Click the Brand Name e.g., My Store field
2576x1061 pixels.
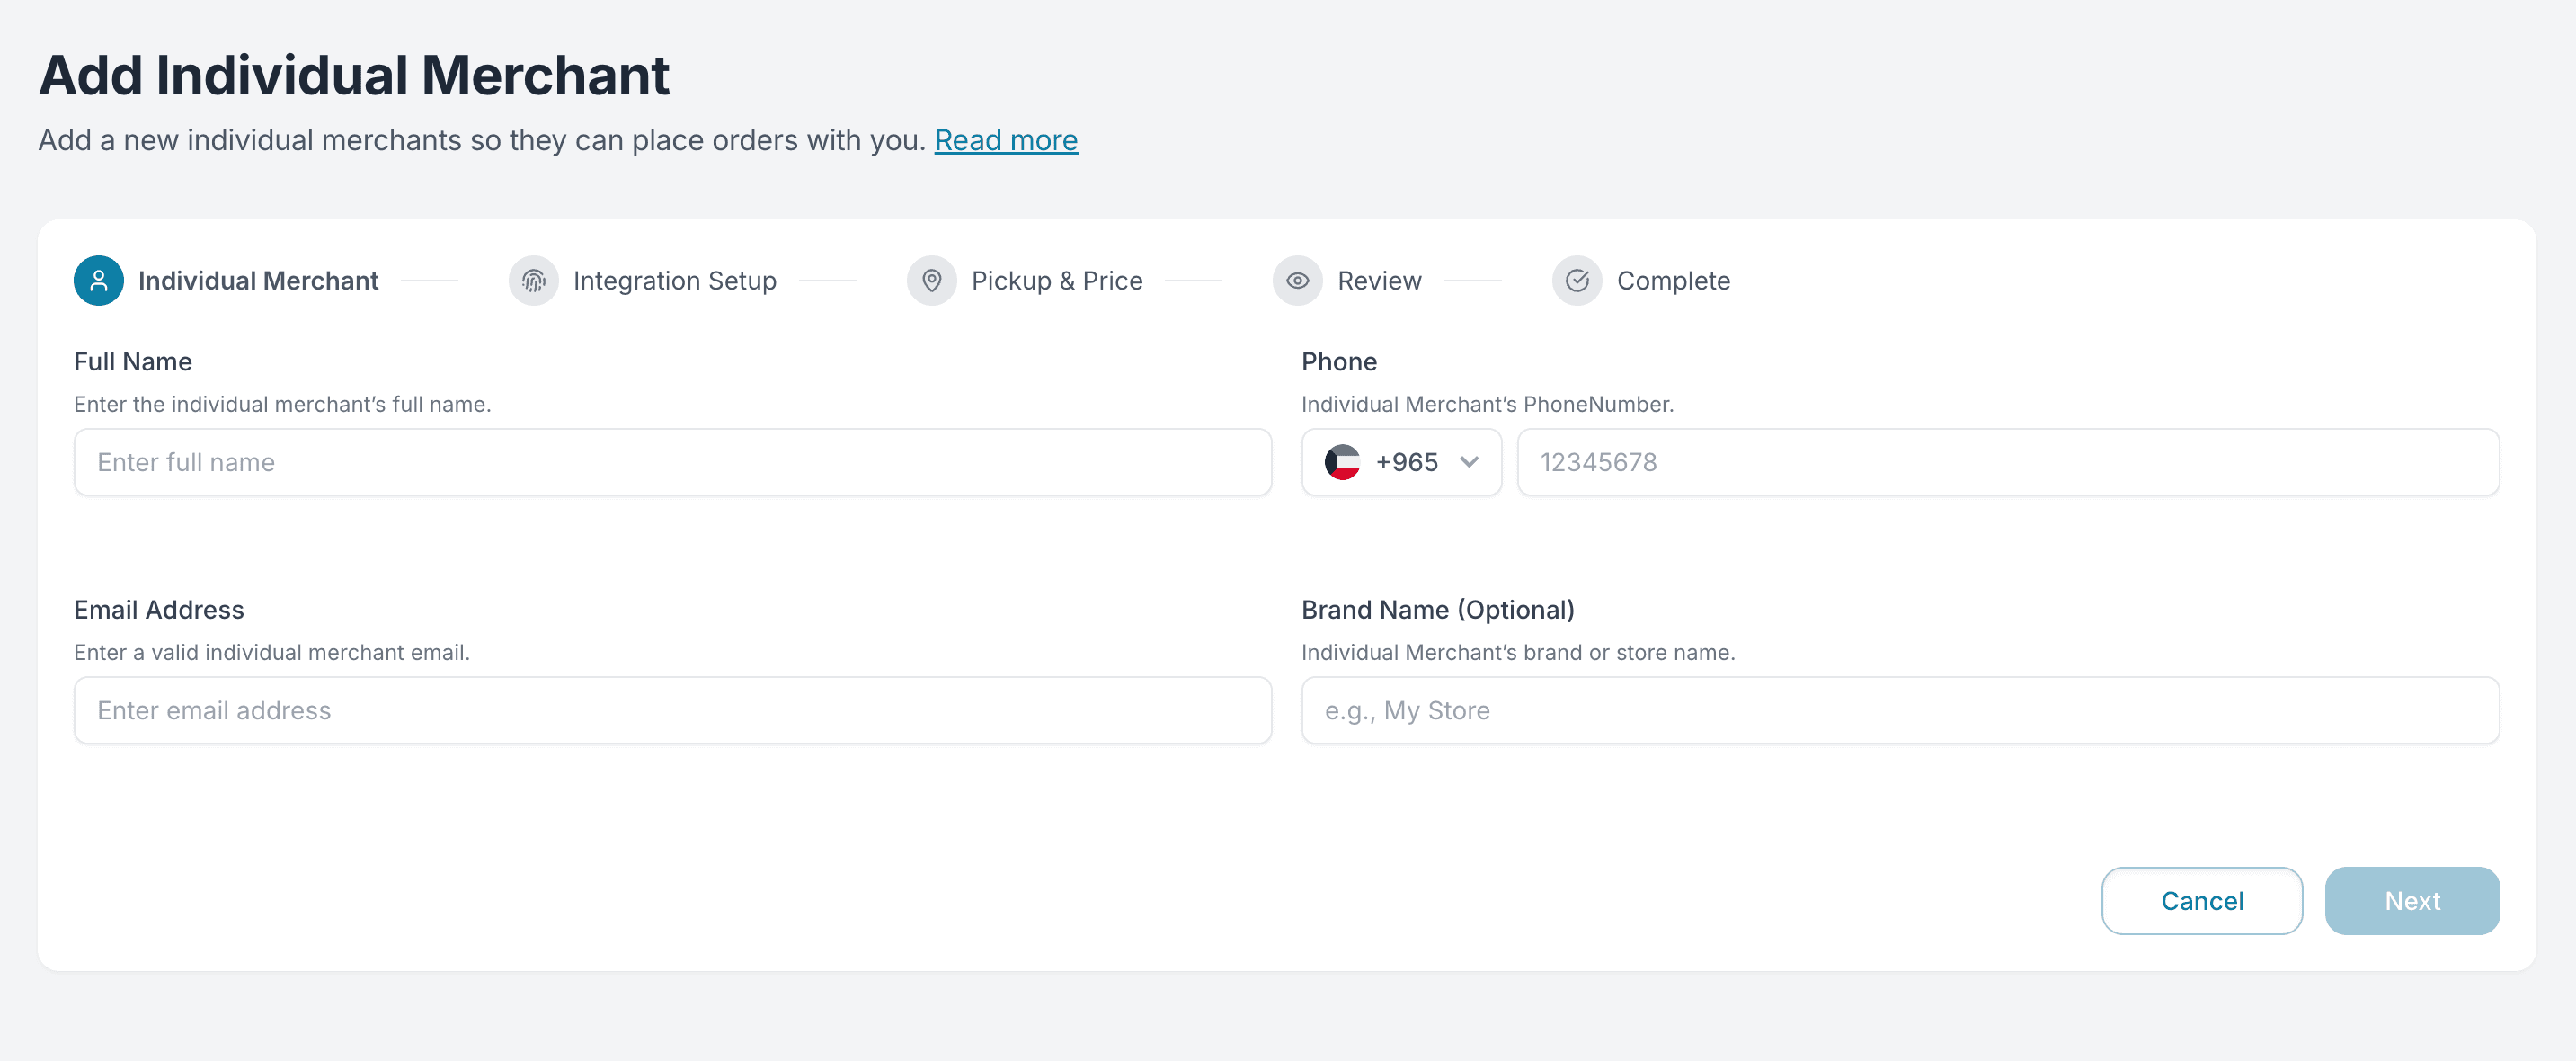(x=1899, y=710)
